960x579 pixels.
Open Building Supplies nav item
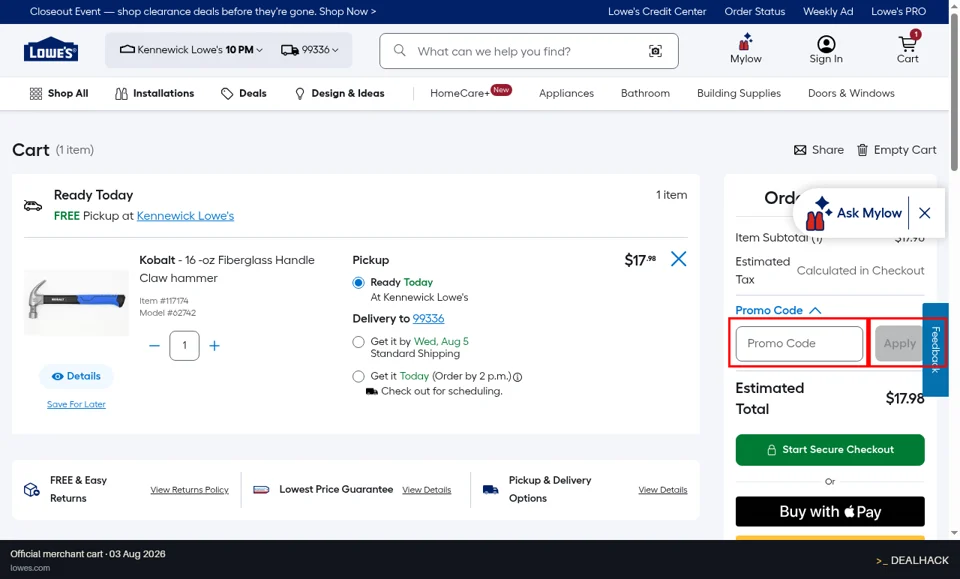tap(739, 94)
